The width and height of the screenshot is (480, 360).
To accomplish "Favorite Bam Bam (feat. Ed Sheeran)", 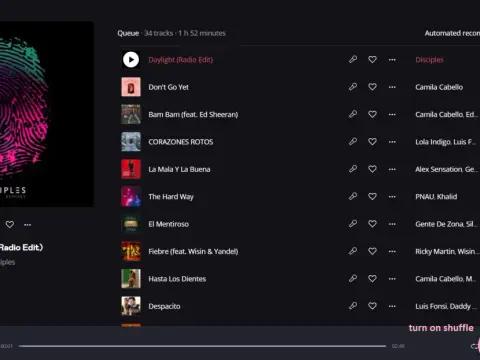I will click(372, 114).
